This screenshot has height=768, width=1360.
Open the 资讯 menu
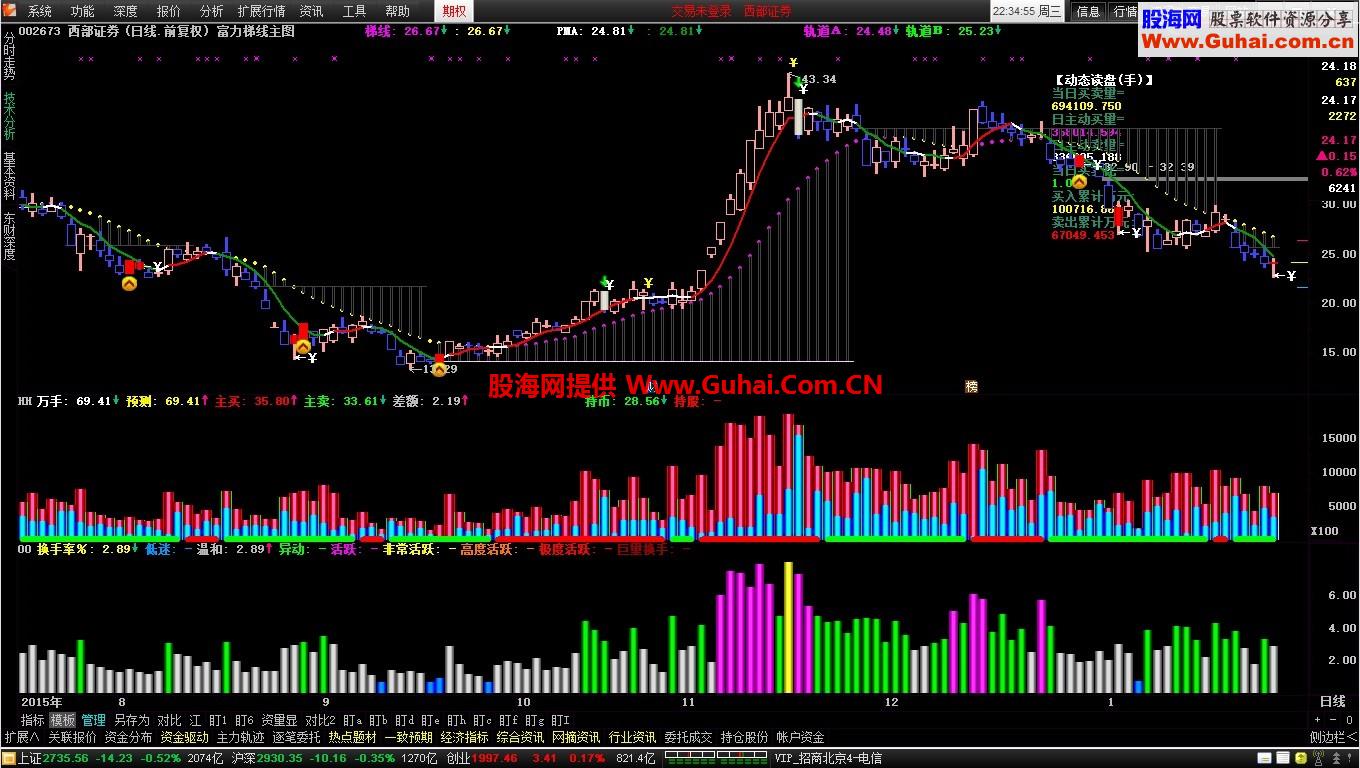click(x=312, y=11)
